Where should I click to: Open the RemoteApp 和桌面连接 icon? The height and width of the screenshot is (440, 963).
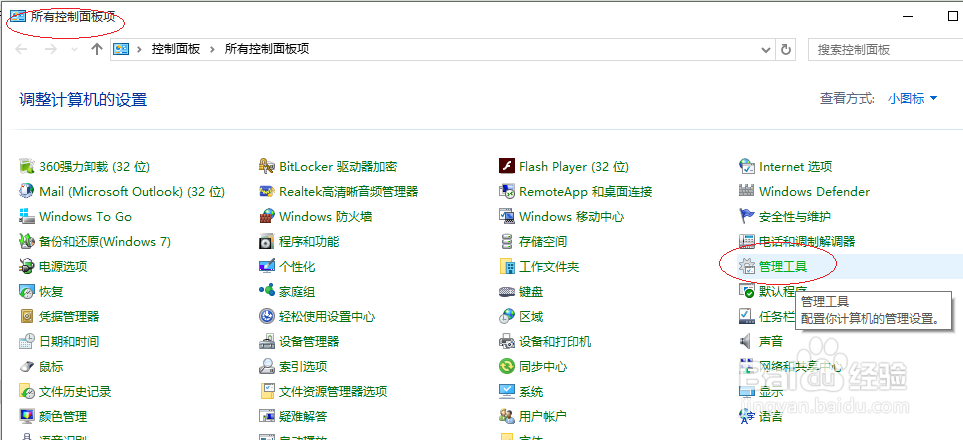pyautogui.click(x=506, y=192)
